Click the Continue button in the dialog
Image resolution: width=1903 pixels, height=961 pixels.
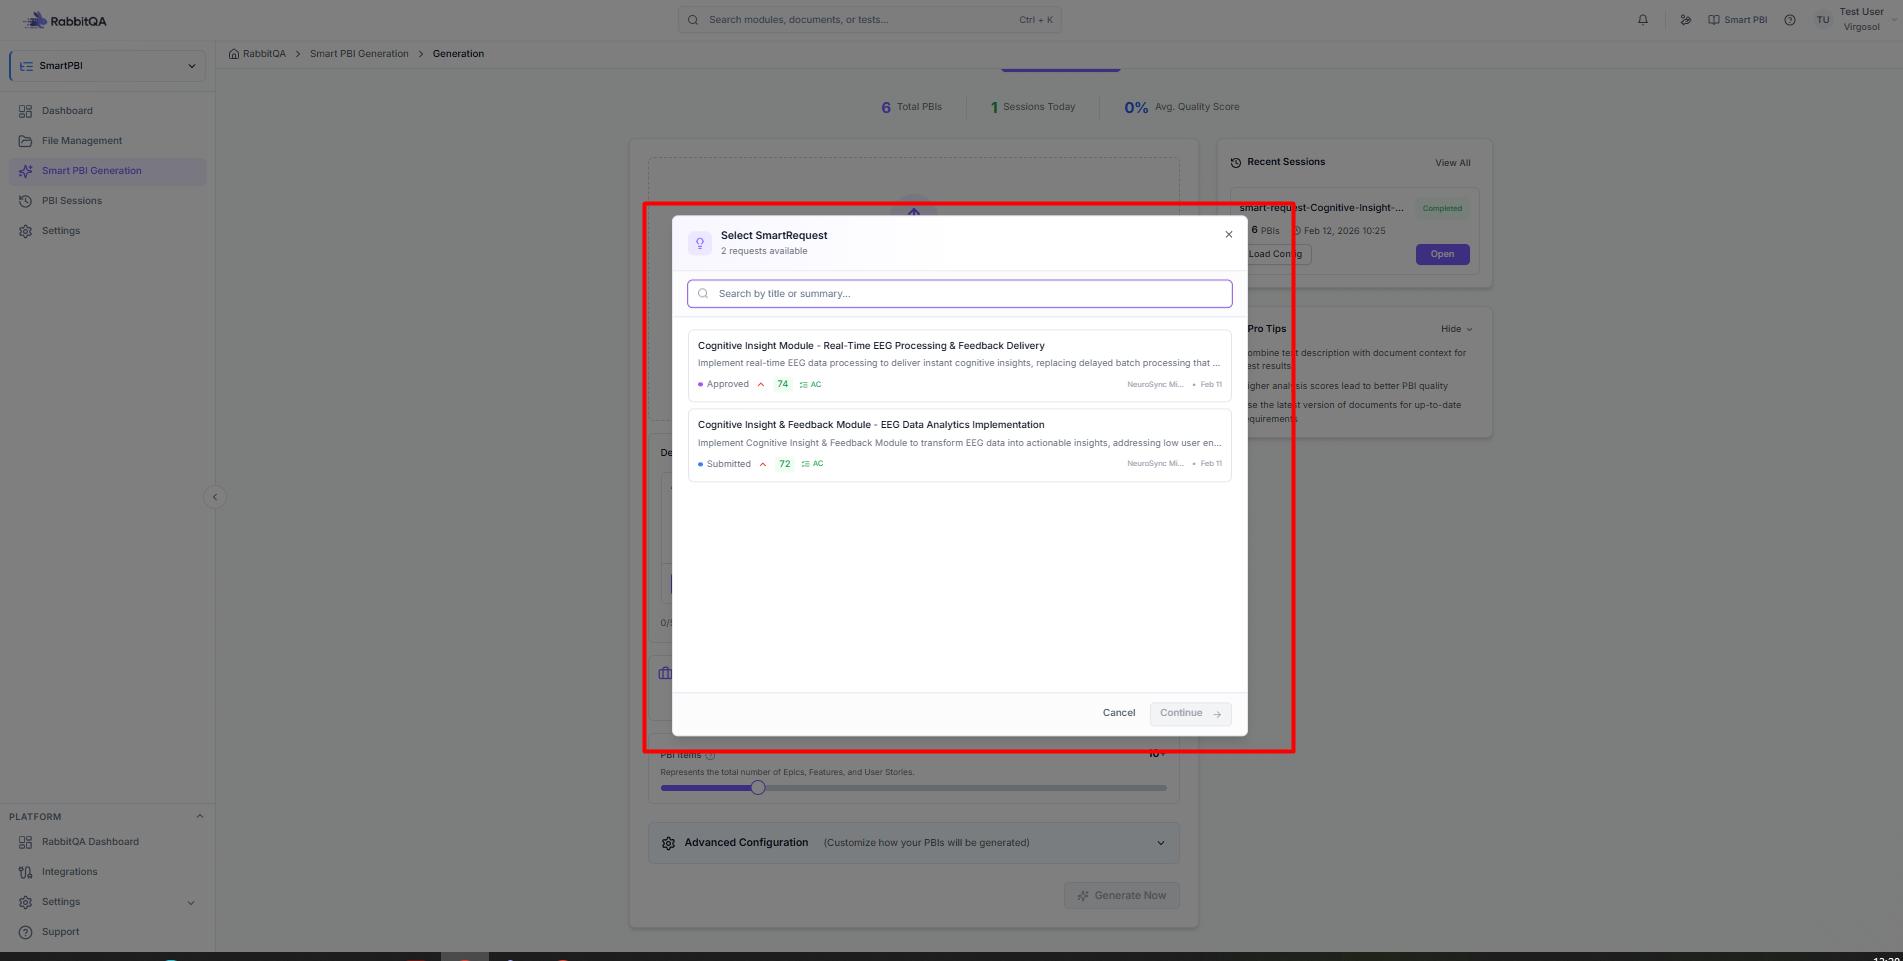1190,713
